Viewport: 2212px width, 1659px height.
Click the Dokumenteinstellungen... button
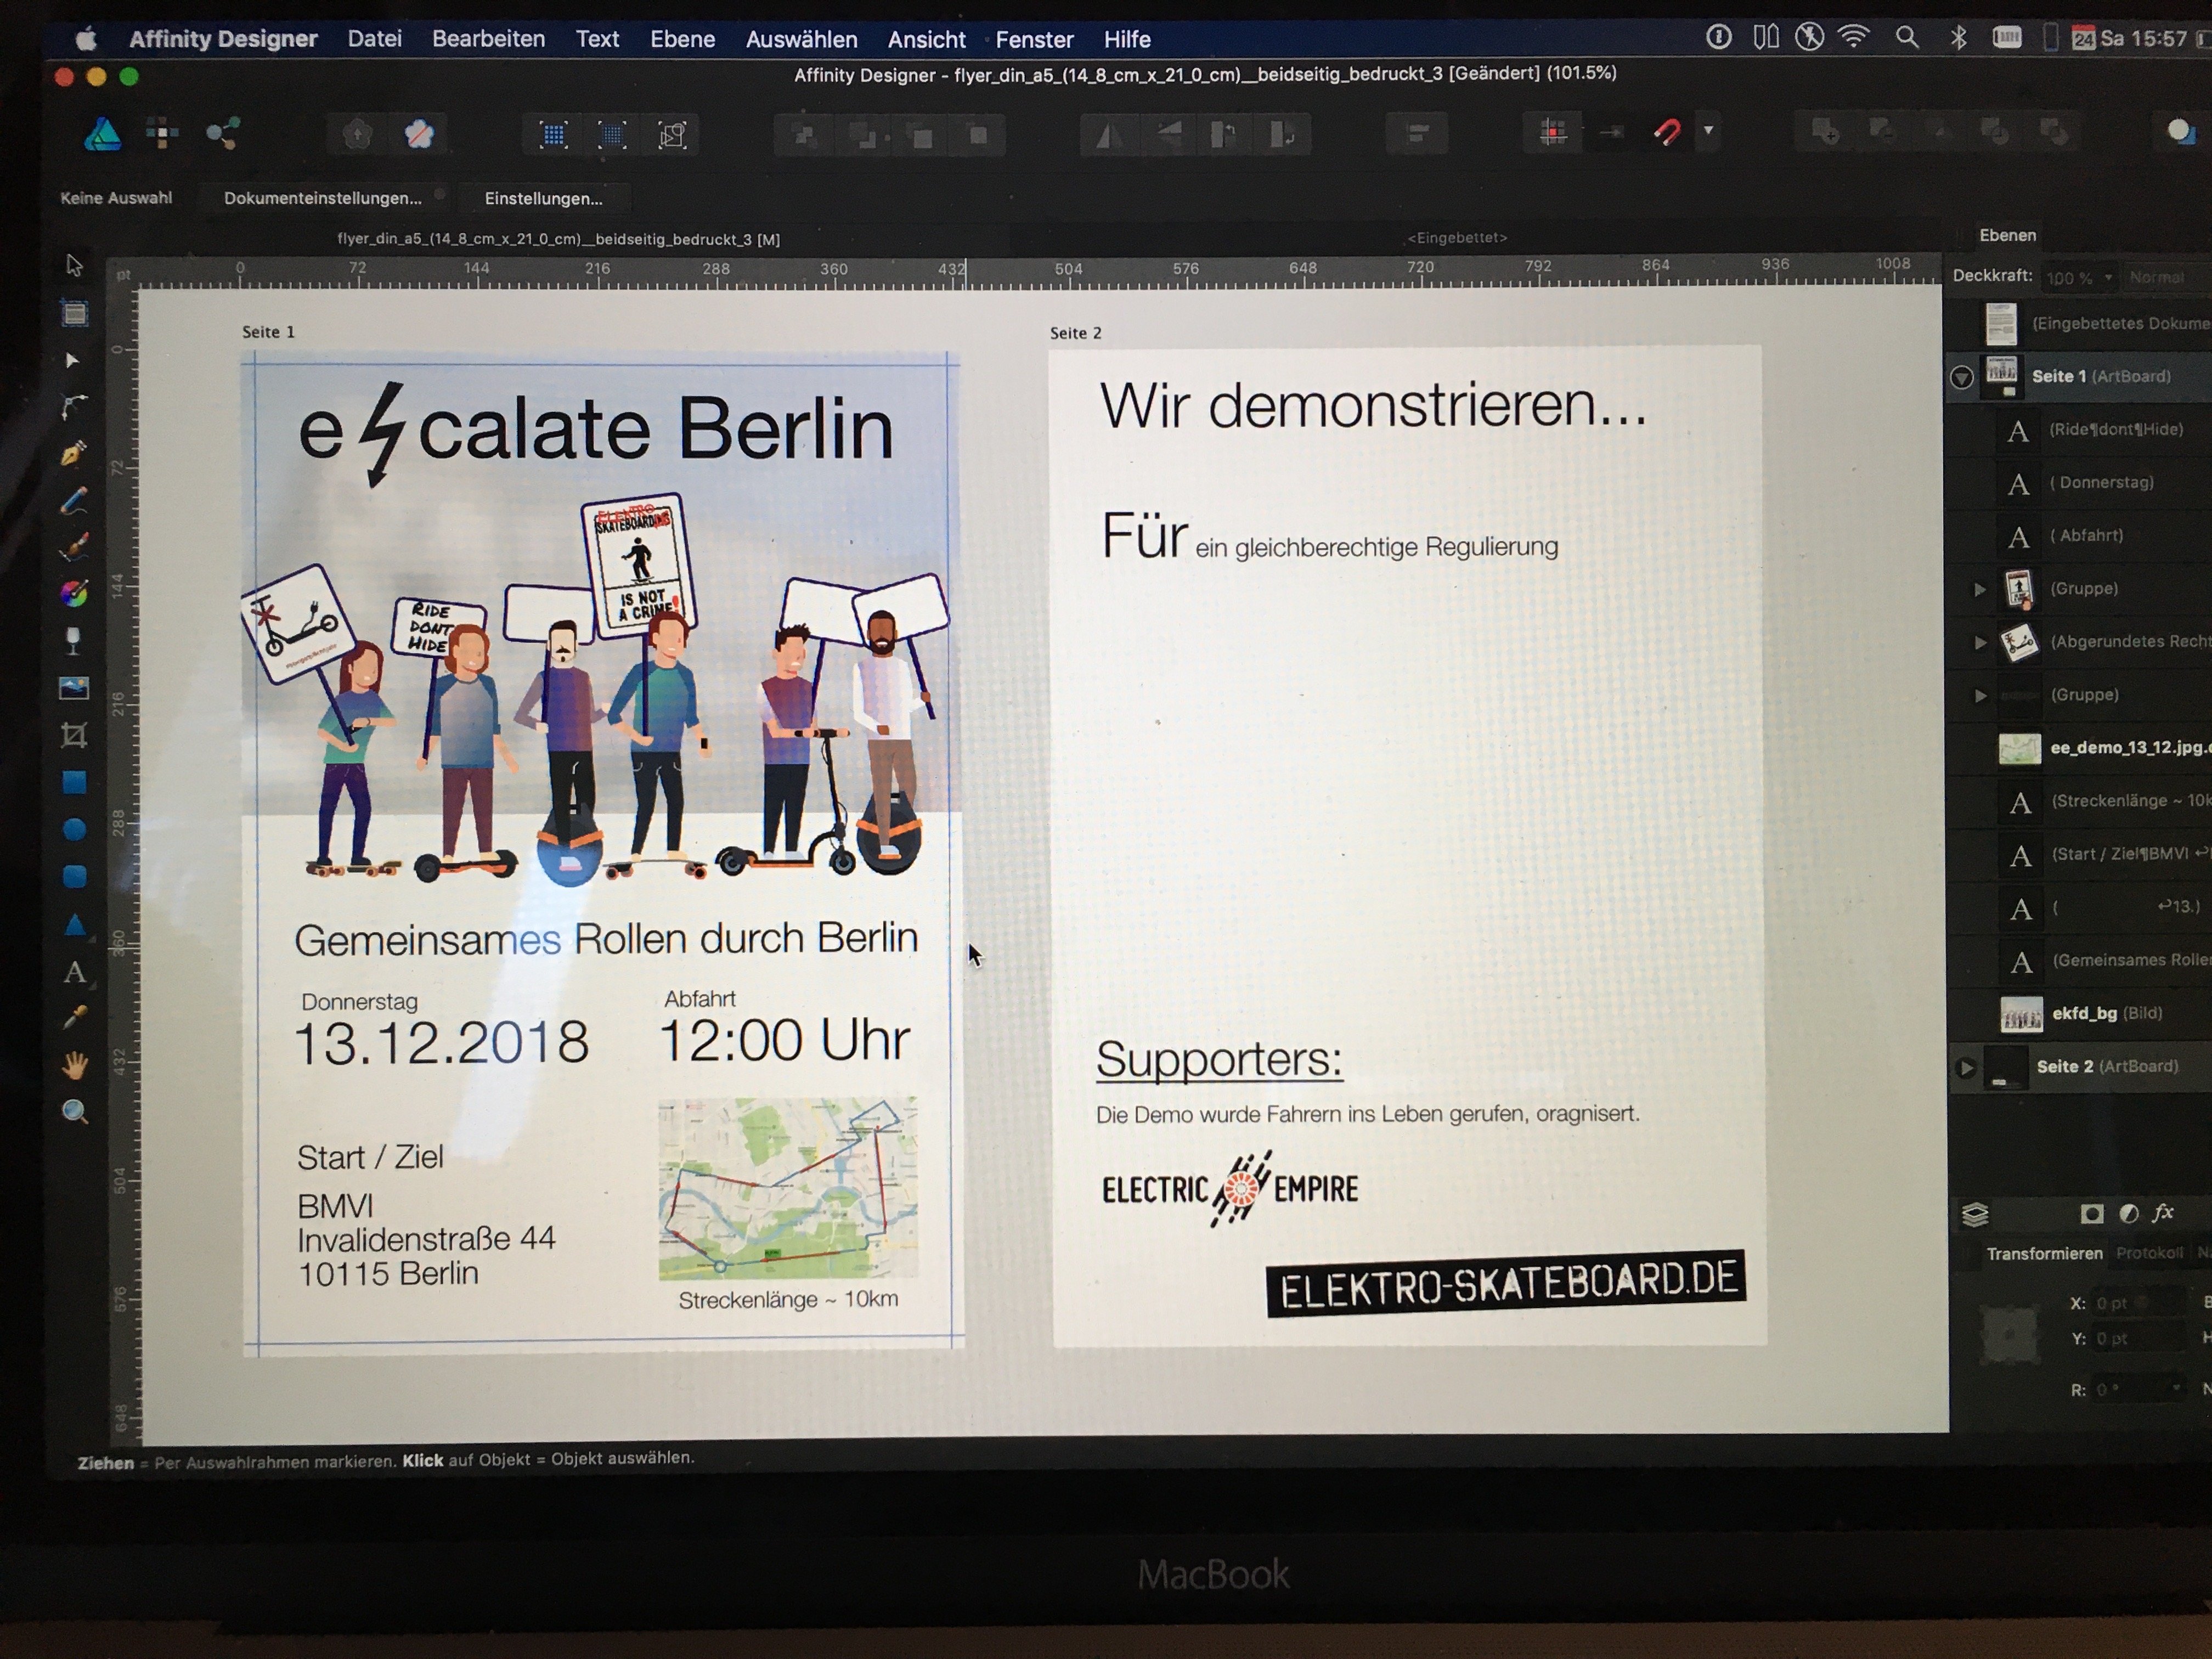click(323, 198)
